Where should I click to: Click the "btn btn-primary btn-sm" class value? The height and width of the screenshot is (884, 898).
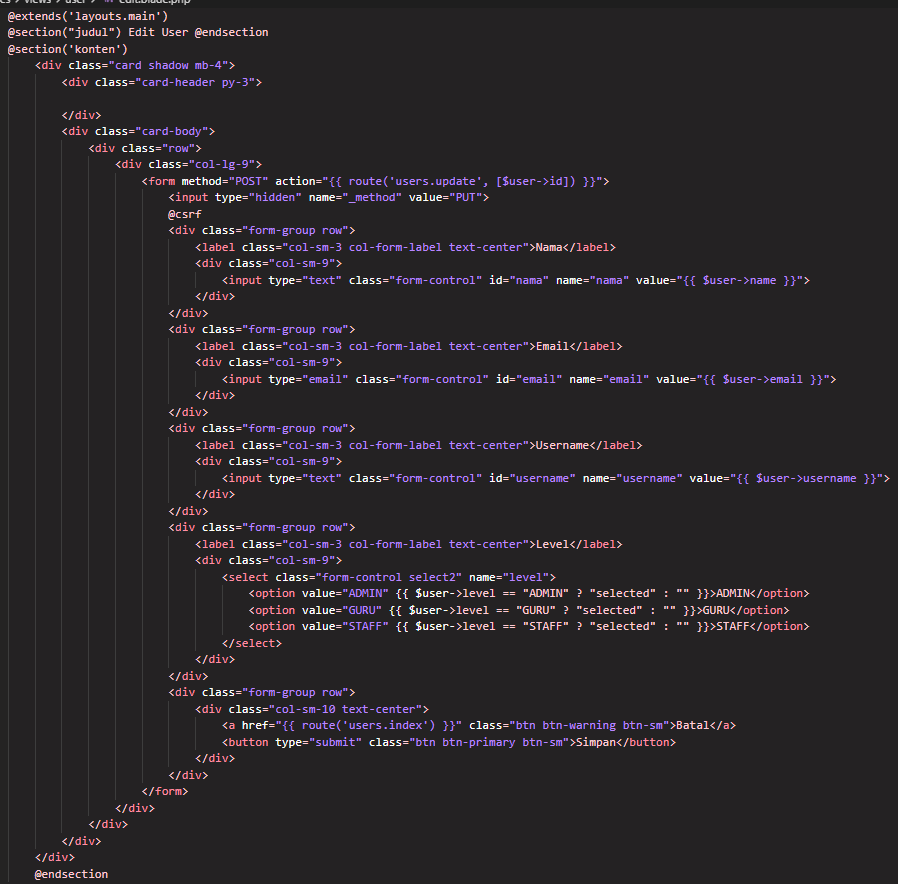(x=489, y=743)
